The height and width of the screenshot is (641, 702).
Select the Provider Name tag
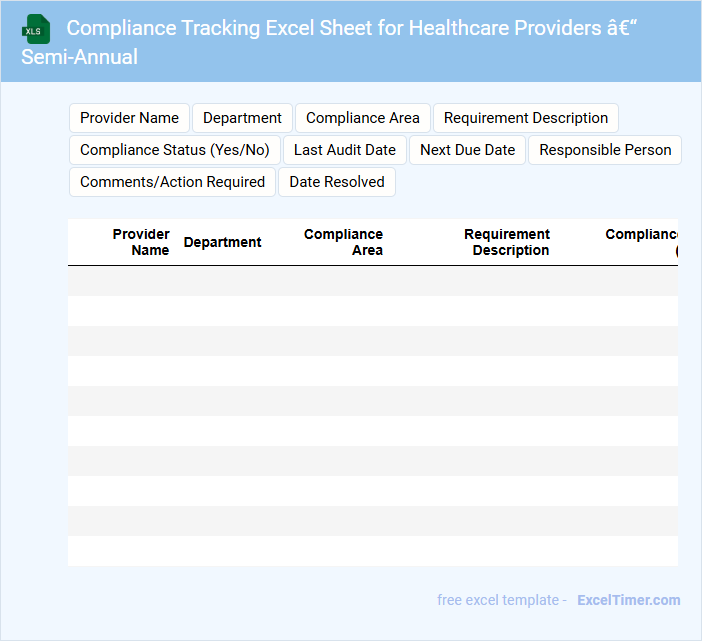129,118
